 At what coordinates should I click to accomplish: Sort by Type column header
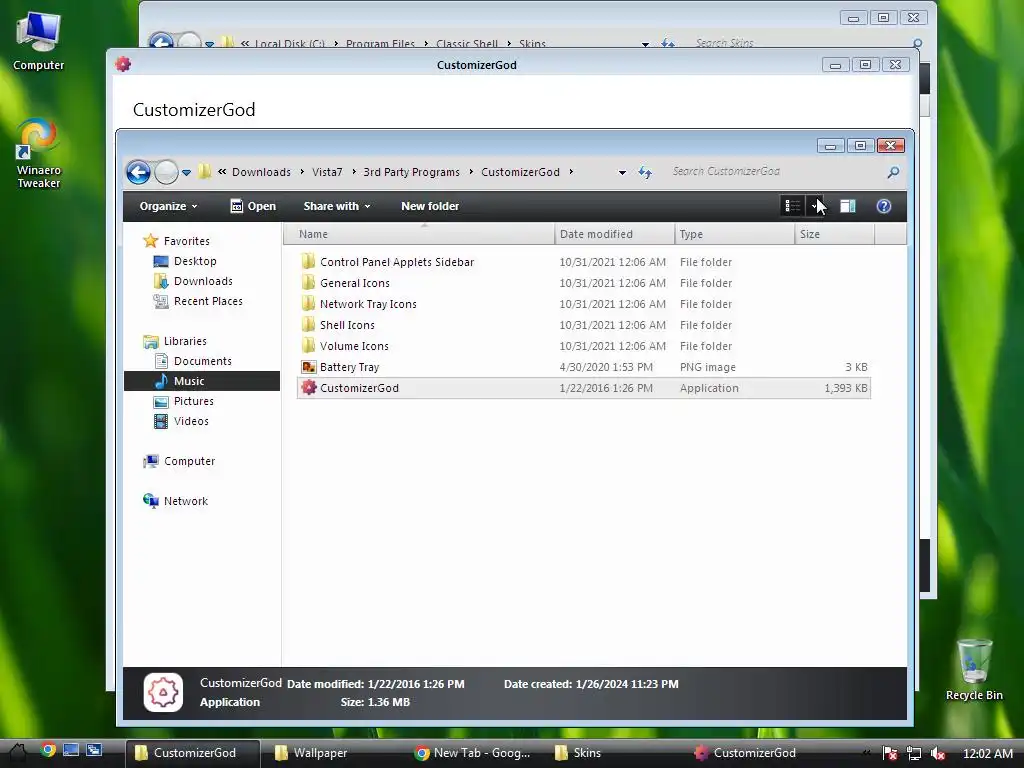click(735, 234)
